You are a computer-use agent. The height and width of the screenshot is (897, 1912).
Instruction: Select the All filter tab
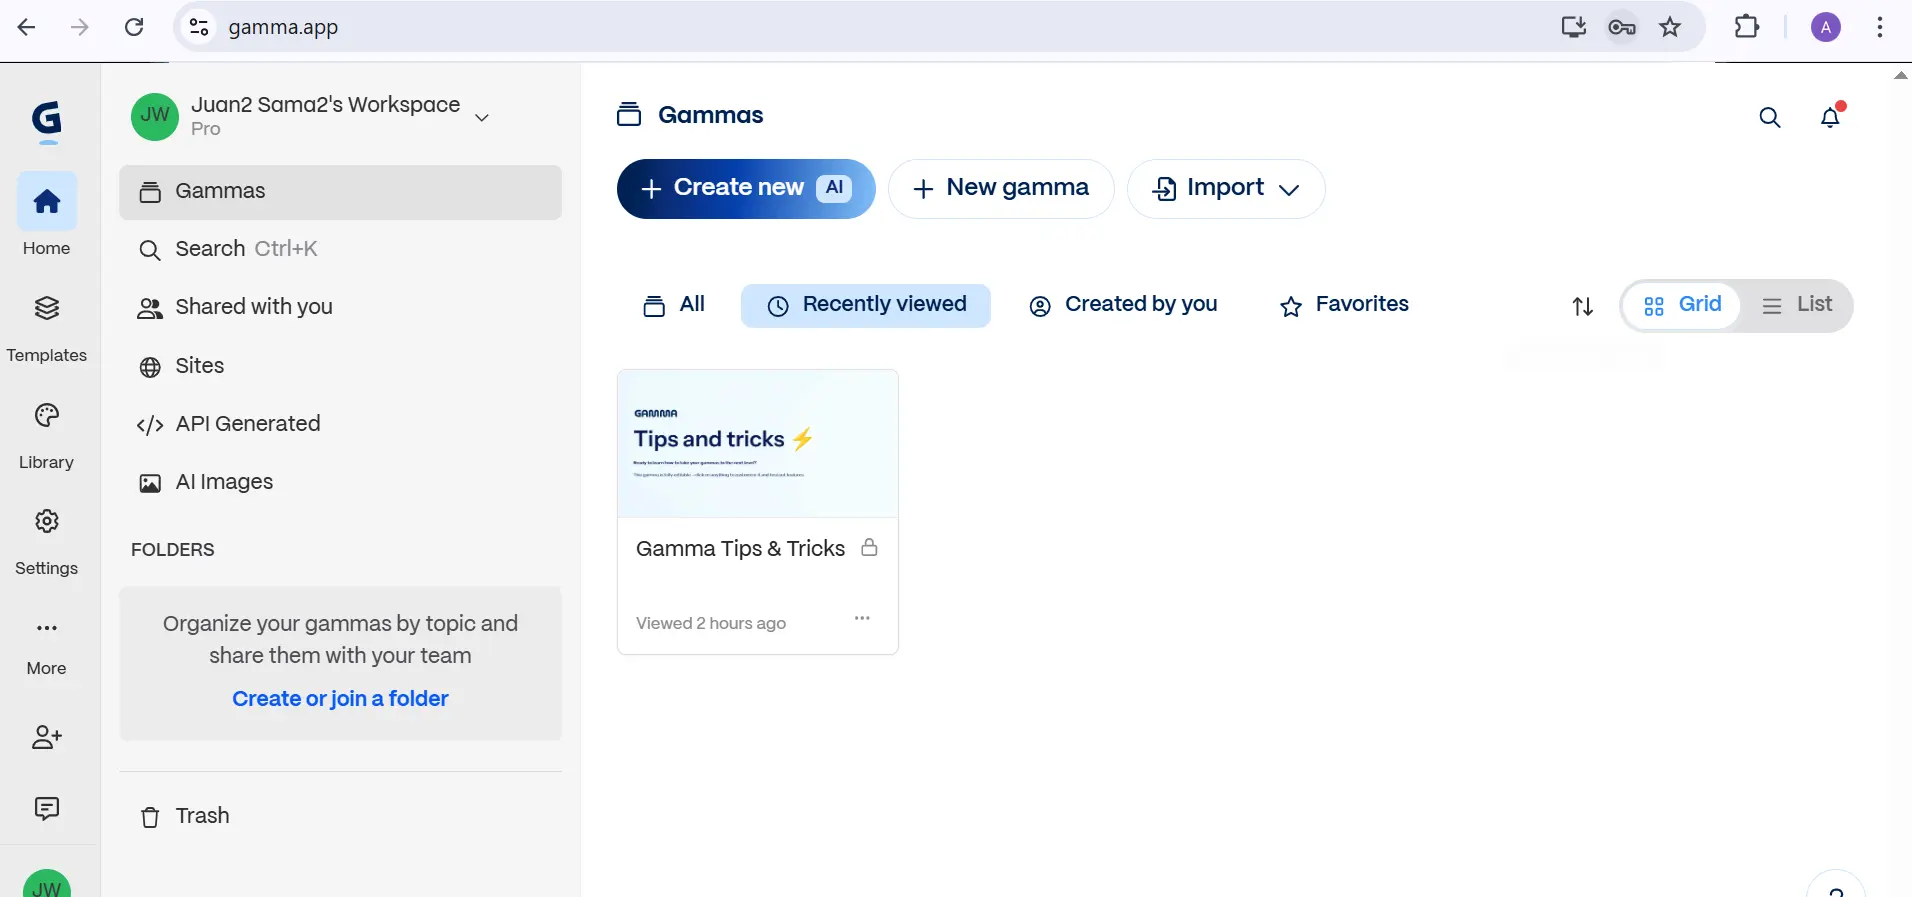(674, 305)
